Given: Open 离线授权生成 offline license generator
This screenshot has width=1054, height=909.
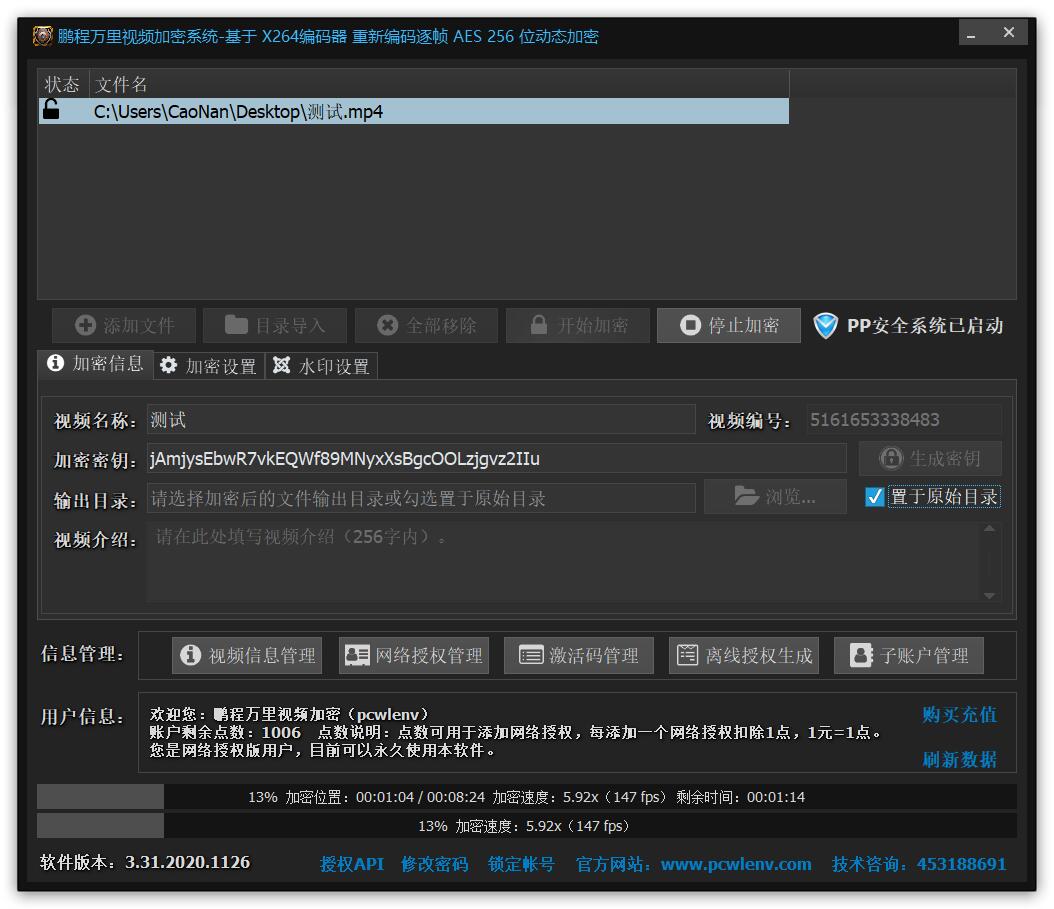Looking at the screenshot, I should pos(744,656).
